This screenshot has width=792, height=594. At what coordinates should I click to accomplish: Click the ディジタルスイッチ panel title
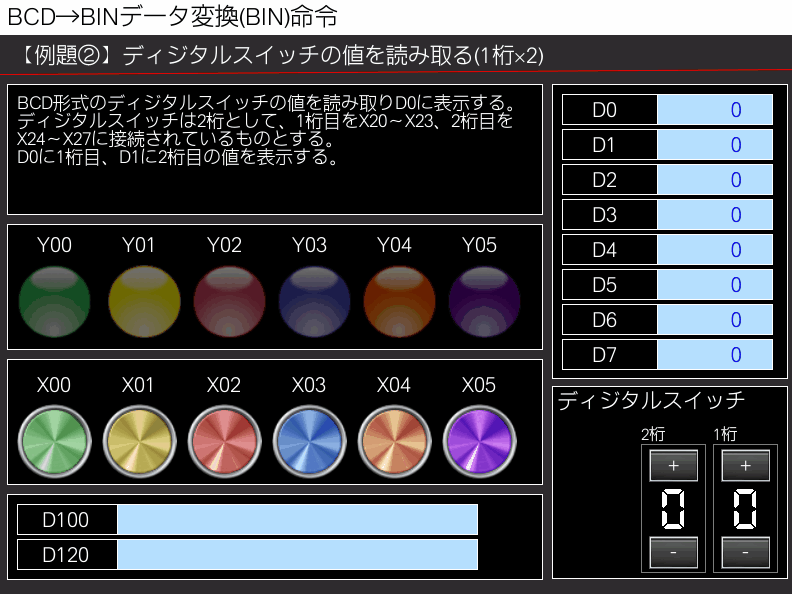[x=651, y=400]
